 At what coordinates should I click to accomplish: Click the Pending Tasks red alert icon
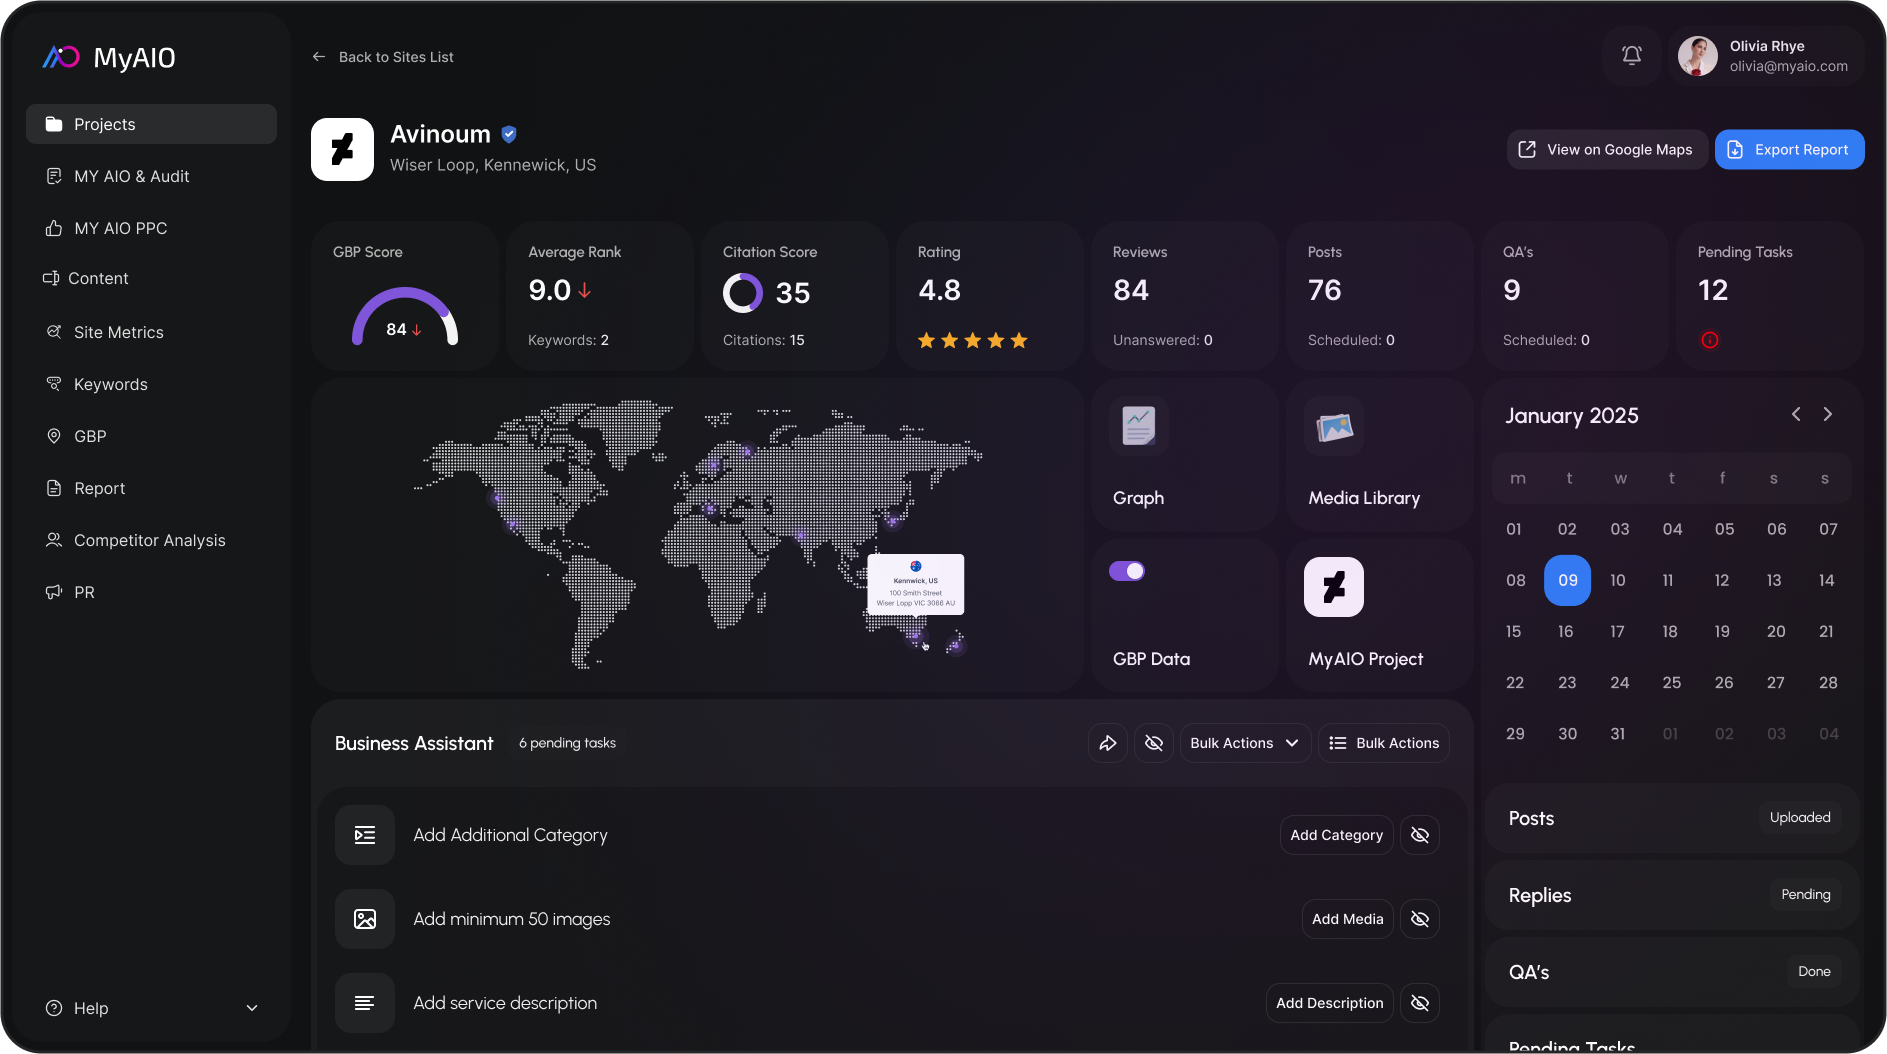point(1710,340)
